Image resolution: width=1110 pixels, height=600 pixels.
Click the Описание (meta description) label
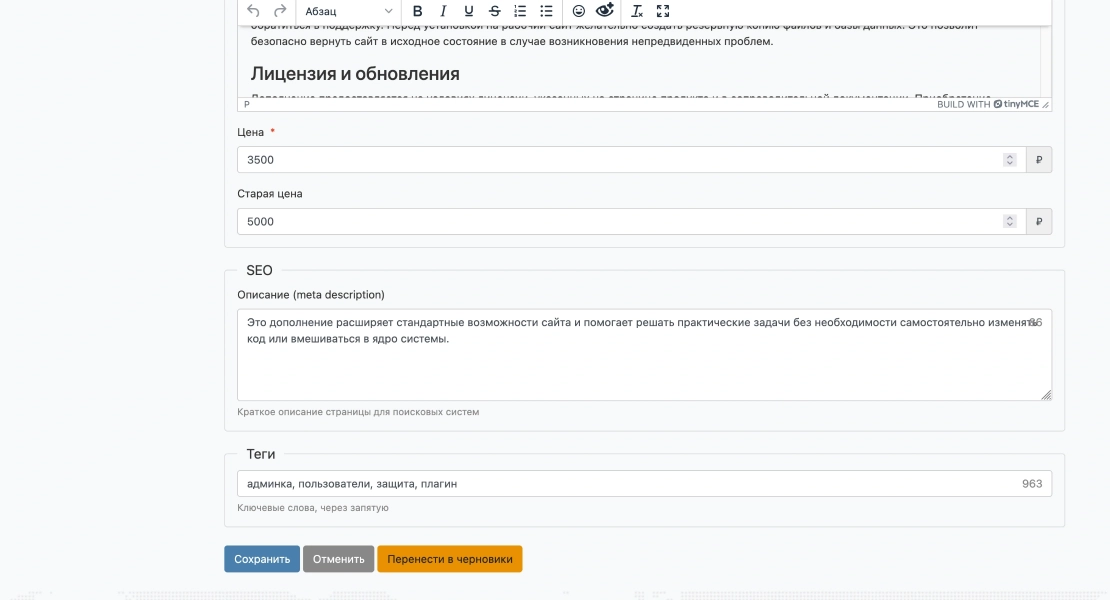[311, 295]
